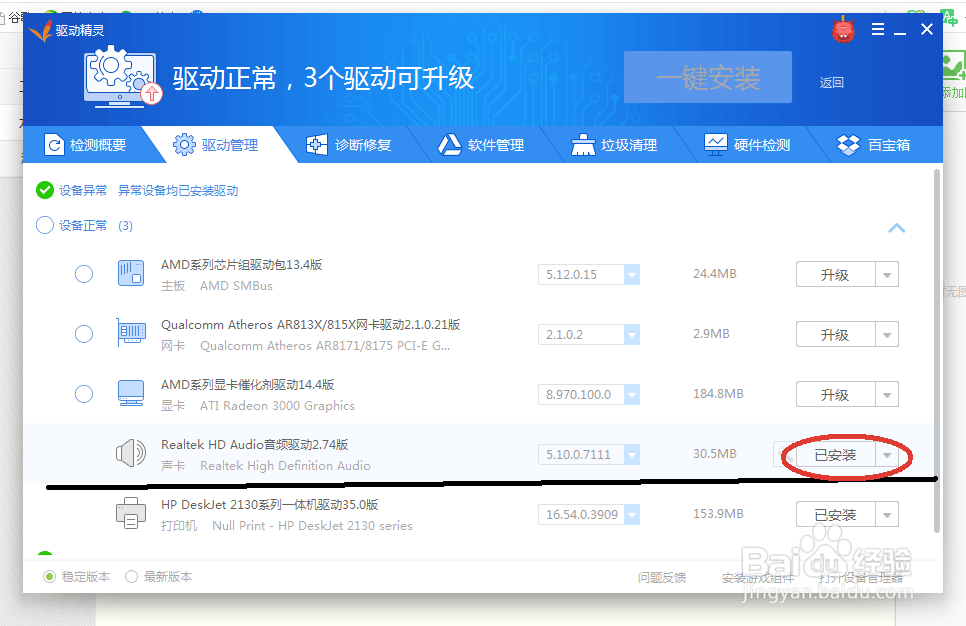
Task: Open the 诊断修复 tab
Action: coord(349,145)
